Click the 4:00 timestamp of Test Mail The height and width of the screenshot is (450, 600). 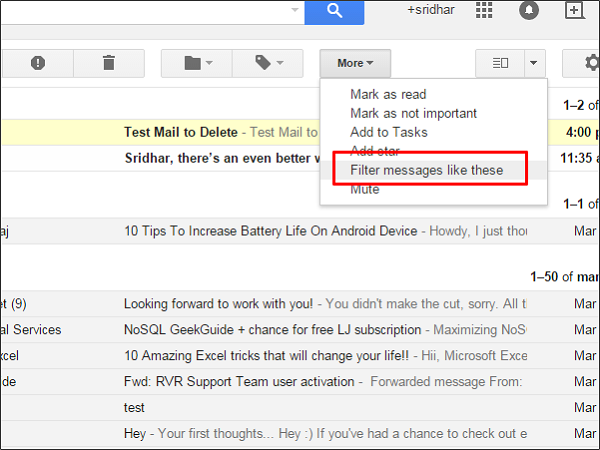click(582, 132)
